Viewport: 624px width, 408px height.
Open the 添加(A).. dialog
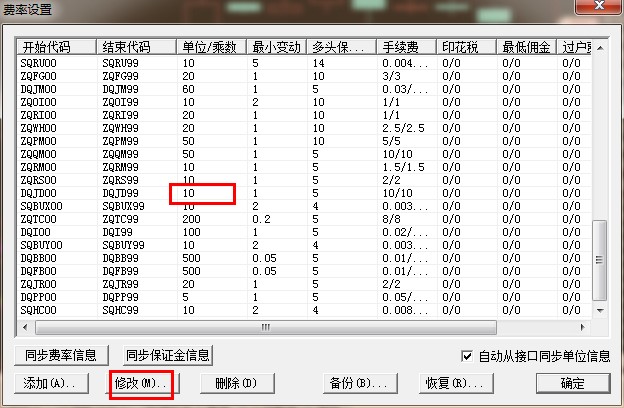click(x=51, y=383)
